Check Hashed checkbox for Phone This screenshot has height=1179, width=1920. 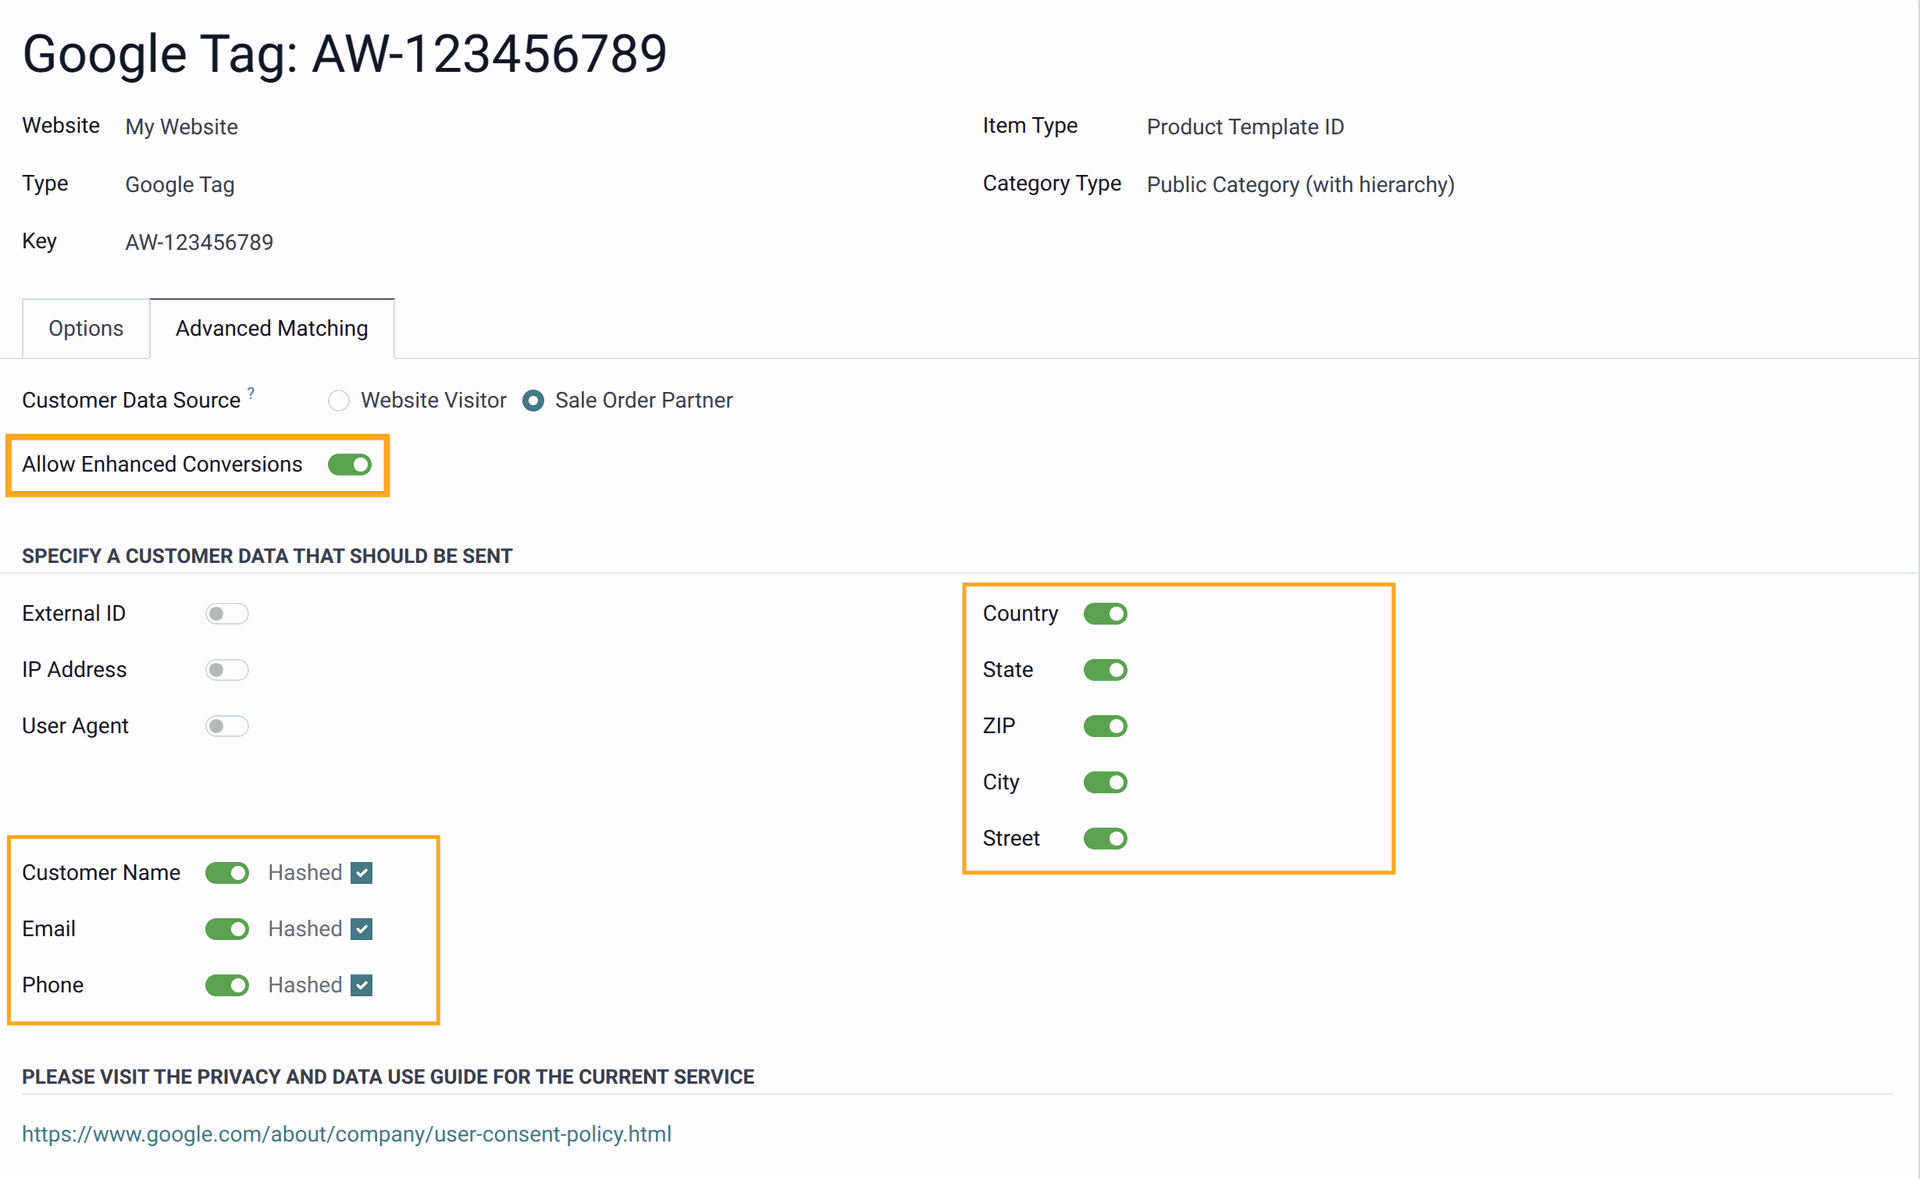(x=361, y=984)
